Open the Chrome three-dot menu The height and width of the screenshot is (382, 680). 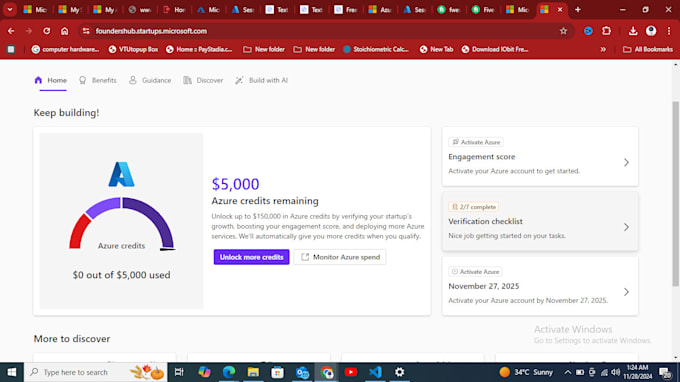point(669,31)
